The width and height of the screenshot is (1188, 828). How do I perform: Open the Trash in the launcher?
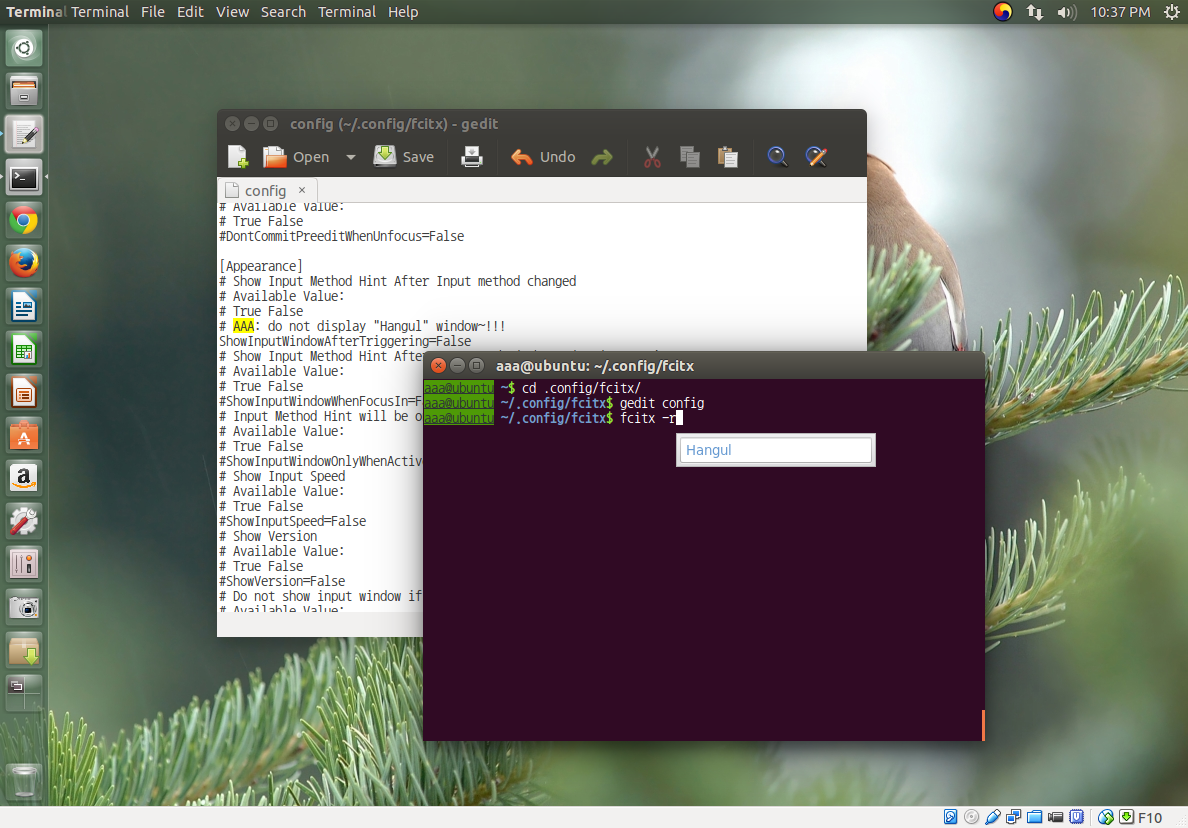coord(23,780)
